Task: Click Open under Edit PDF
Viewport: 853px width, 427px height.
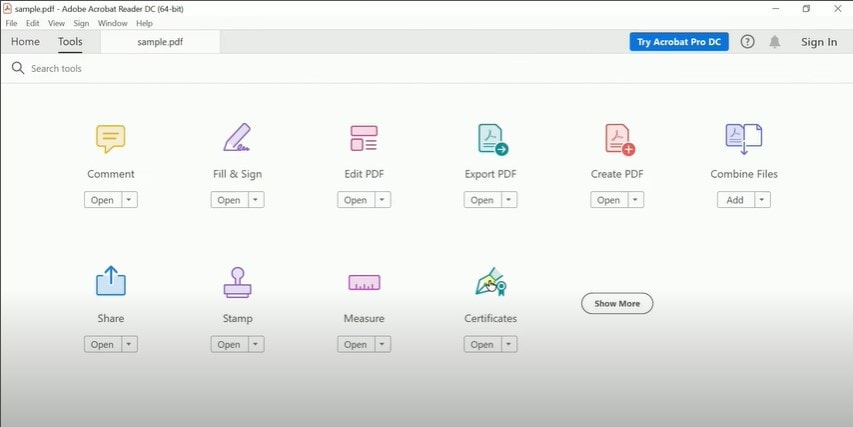Action: pos(355,200)
